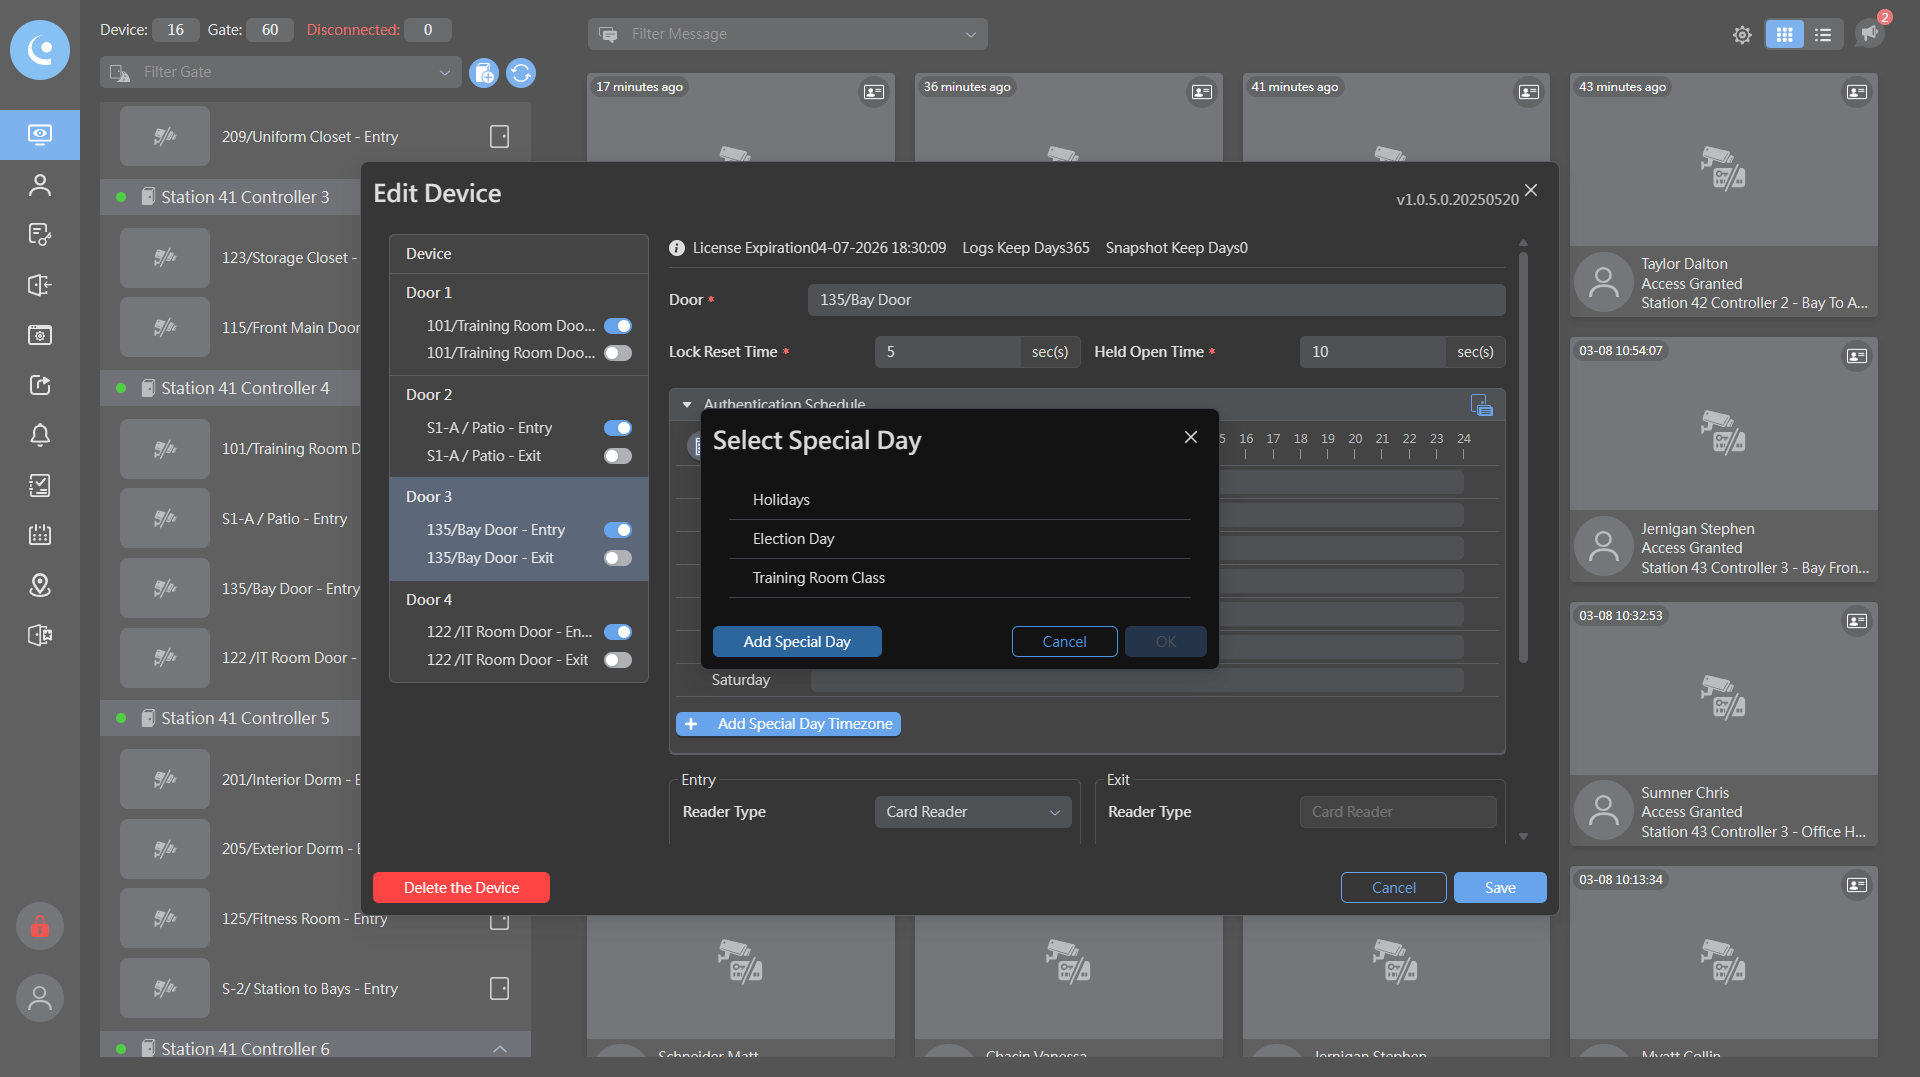
Task: Toggle the 135/Bay Door - Exit switch
Action: point(618,558)
